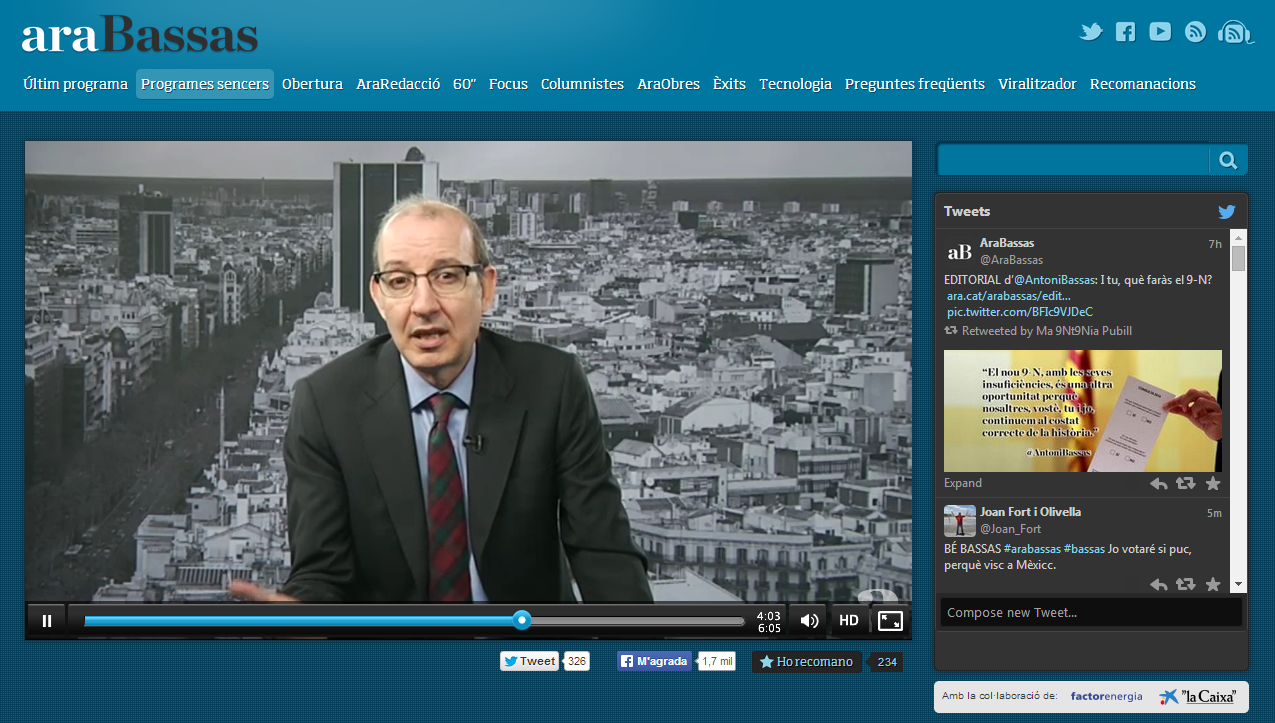Expand the AraBassas tweet
Viewport: 1275px width, 723px height.
962,483
